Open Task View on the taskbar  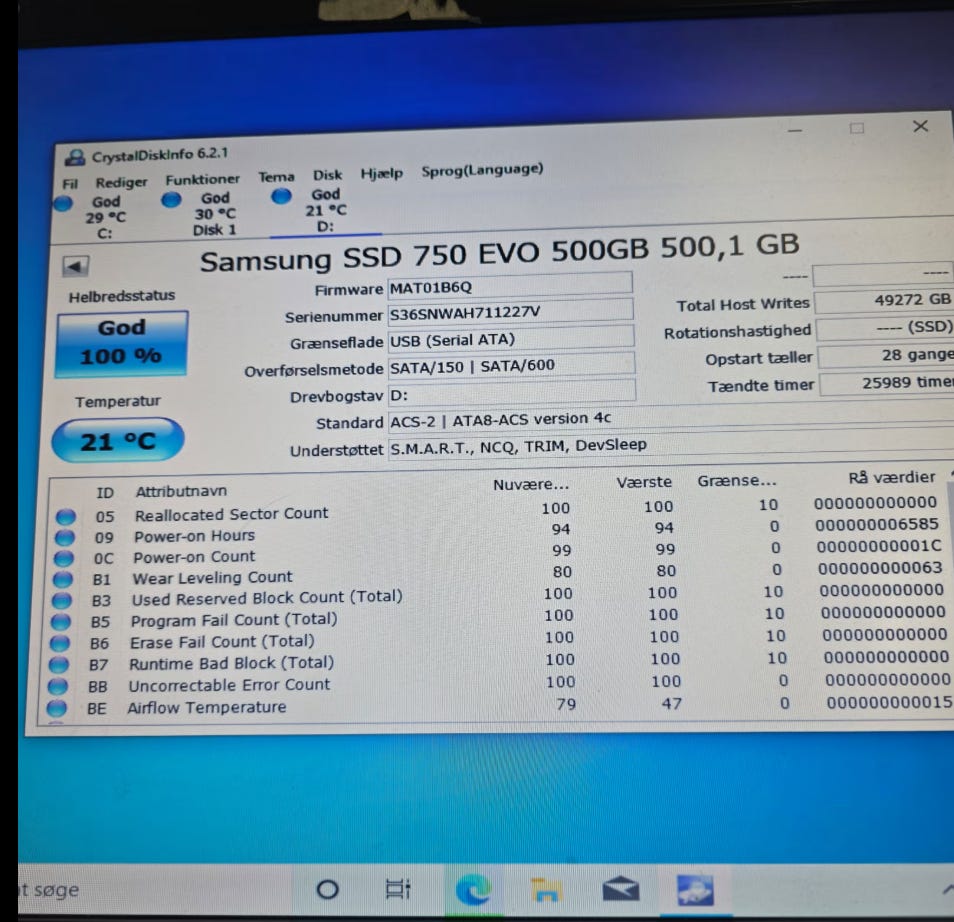[x=399, y=890]
